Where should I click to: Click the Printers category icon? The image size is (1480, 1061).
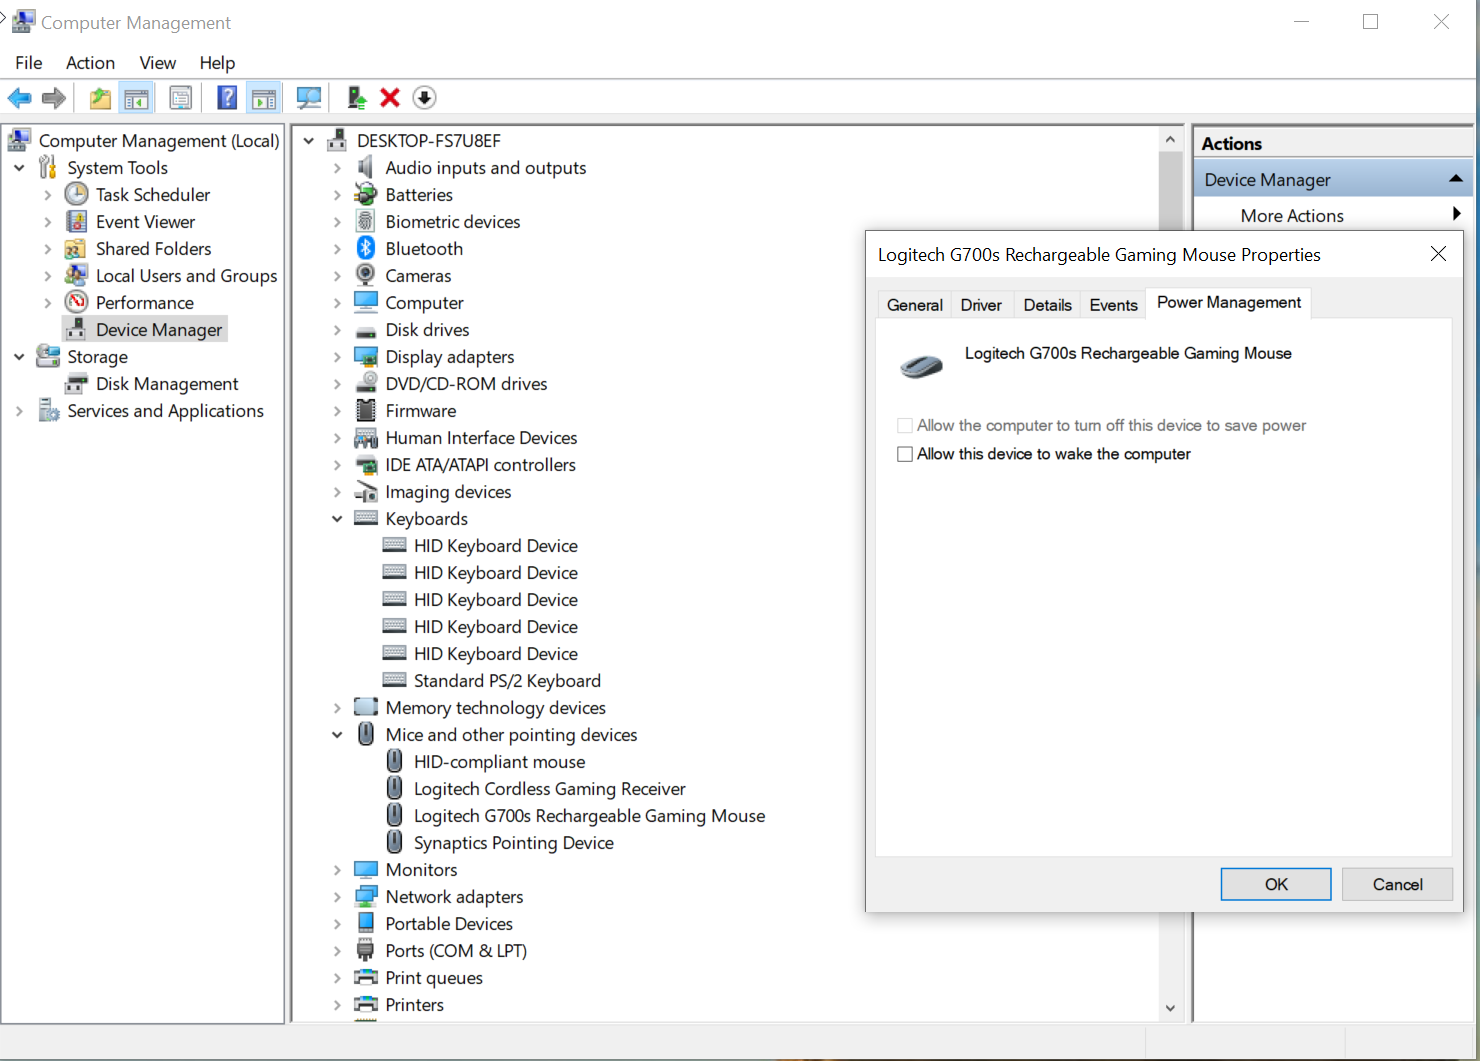(x=366, y=1004)
